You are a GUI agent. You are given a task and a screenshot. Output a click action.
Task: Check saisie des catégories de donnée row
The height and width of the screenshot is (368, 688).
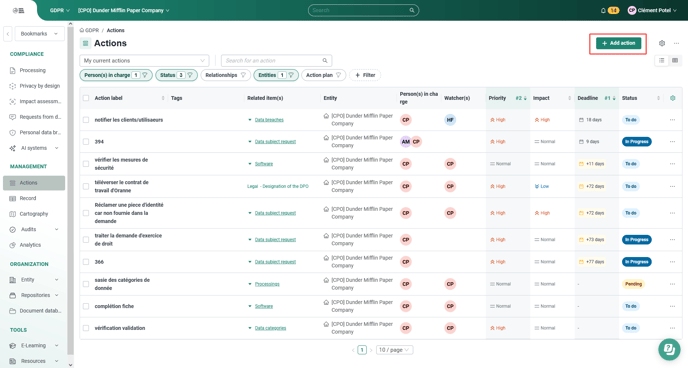(86, 284)
